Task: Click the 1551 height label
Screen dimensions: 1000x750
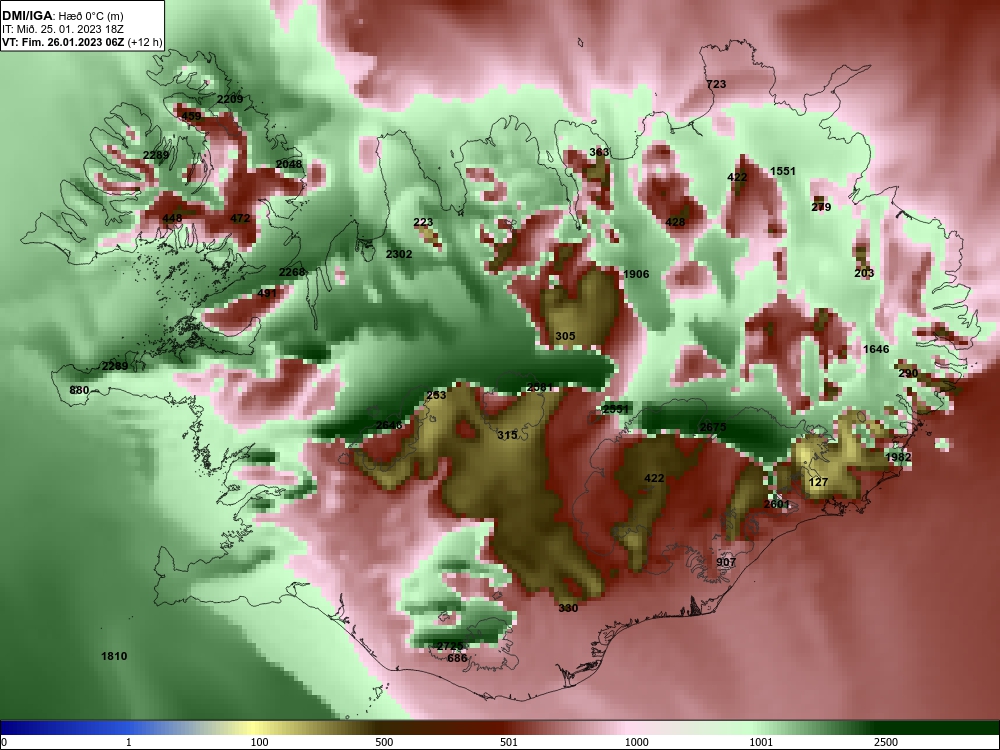Action: [783, 171]
